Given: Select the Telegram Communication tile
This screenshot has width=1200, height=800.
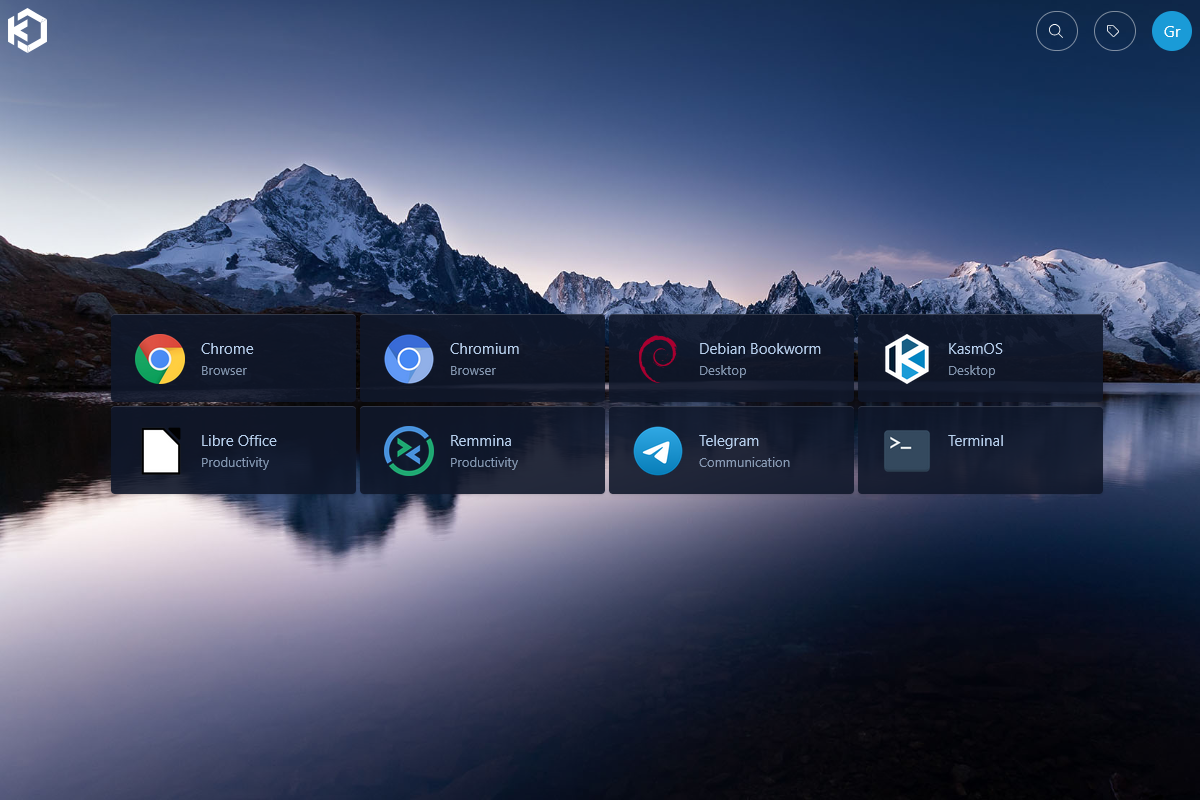Looking at the screenshot, I should click(731, 451).
